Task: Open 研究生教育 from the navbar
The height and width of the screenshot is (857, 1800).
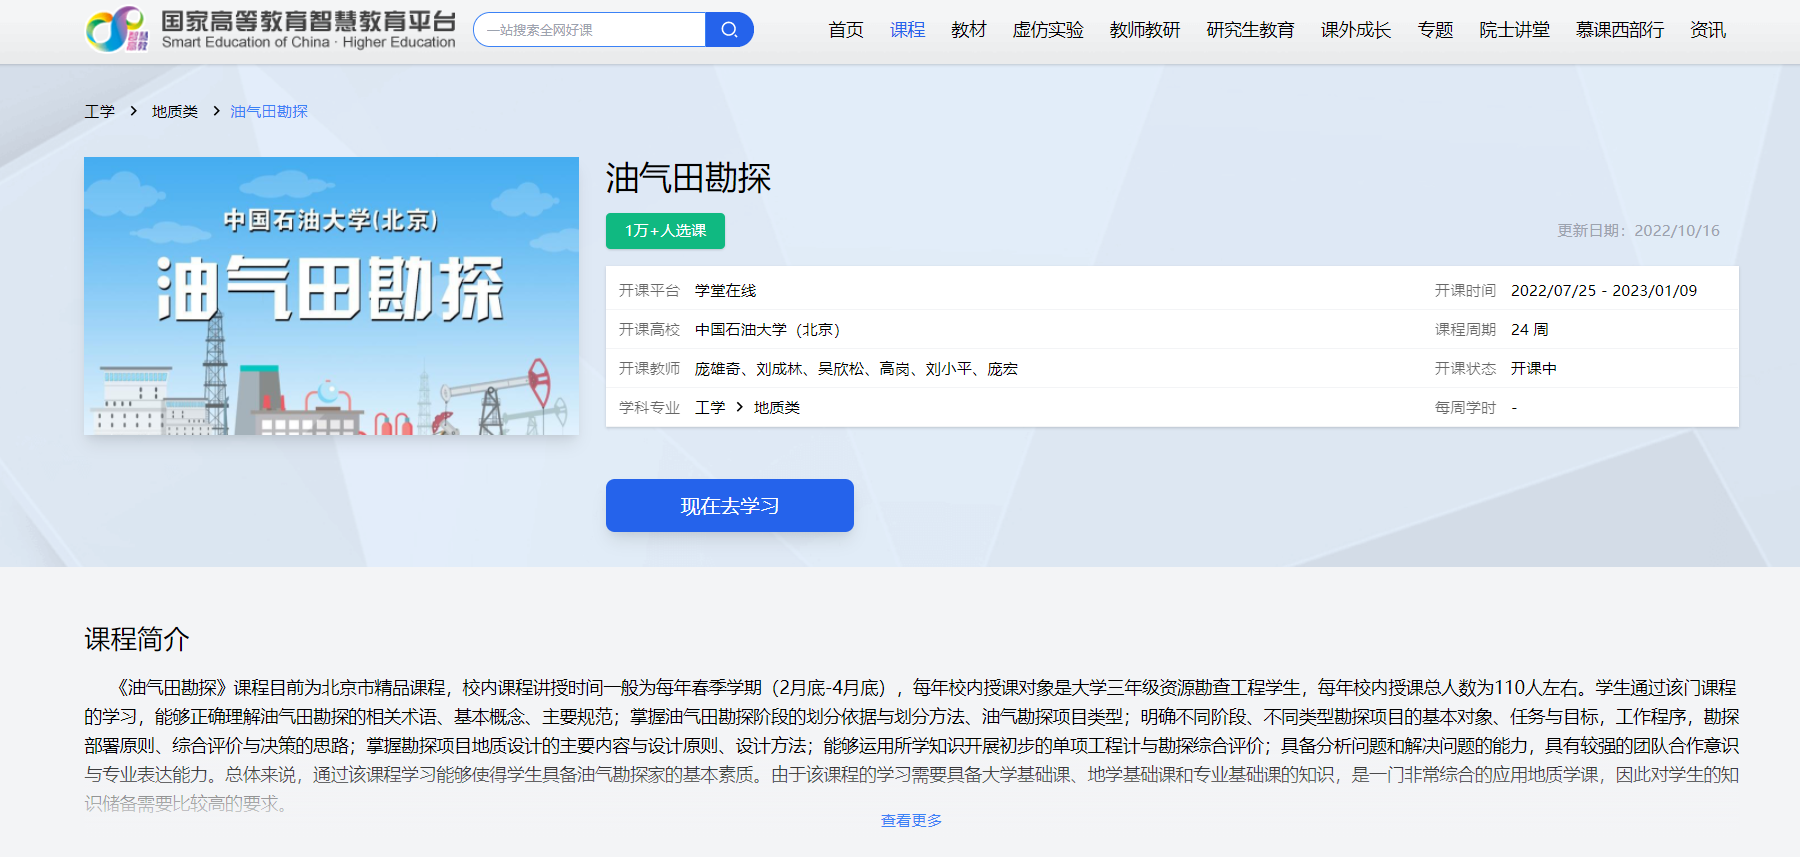Action: pos(1250,30)
